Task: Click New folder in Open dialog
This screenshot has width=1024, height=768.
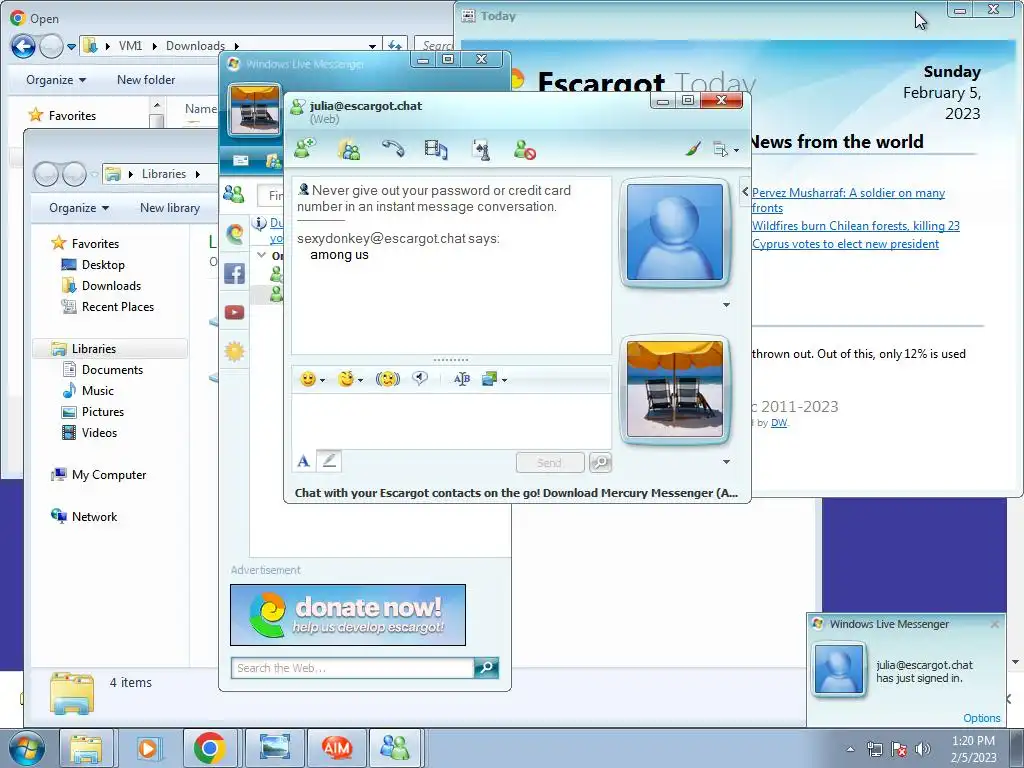Action: point(146,80)
